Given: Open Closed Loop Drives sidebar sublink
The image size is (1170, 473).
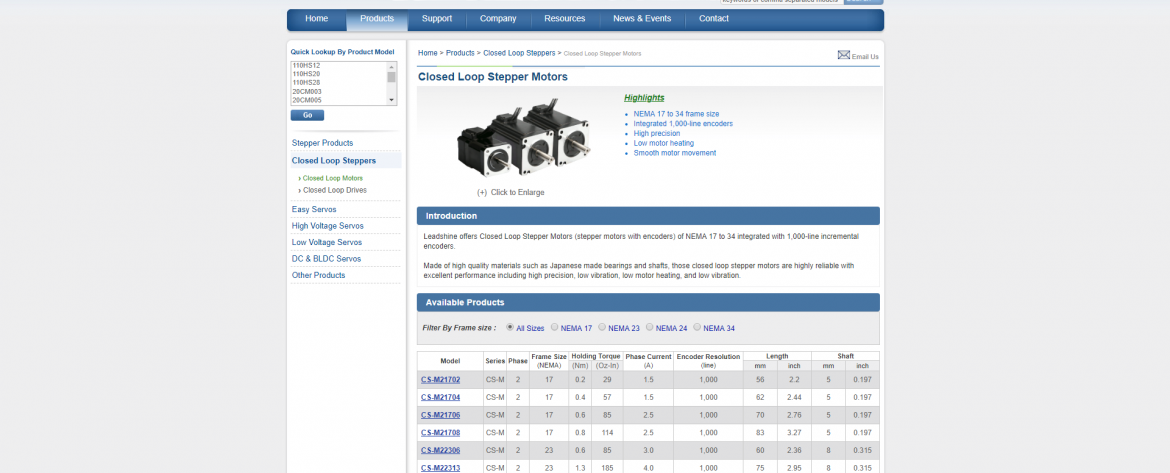Looking at the screenshot, I should (x=334, y=190).
